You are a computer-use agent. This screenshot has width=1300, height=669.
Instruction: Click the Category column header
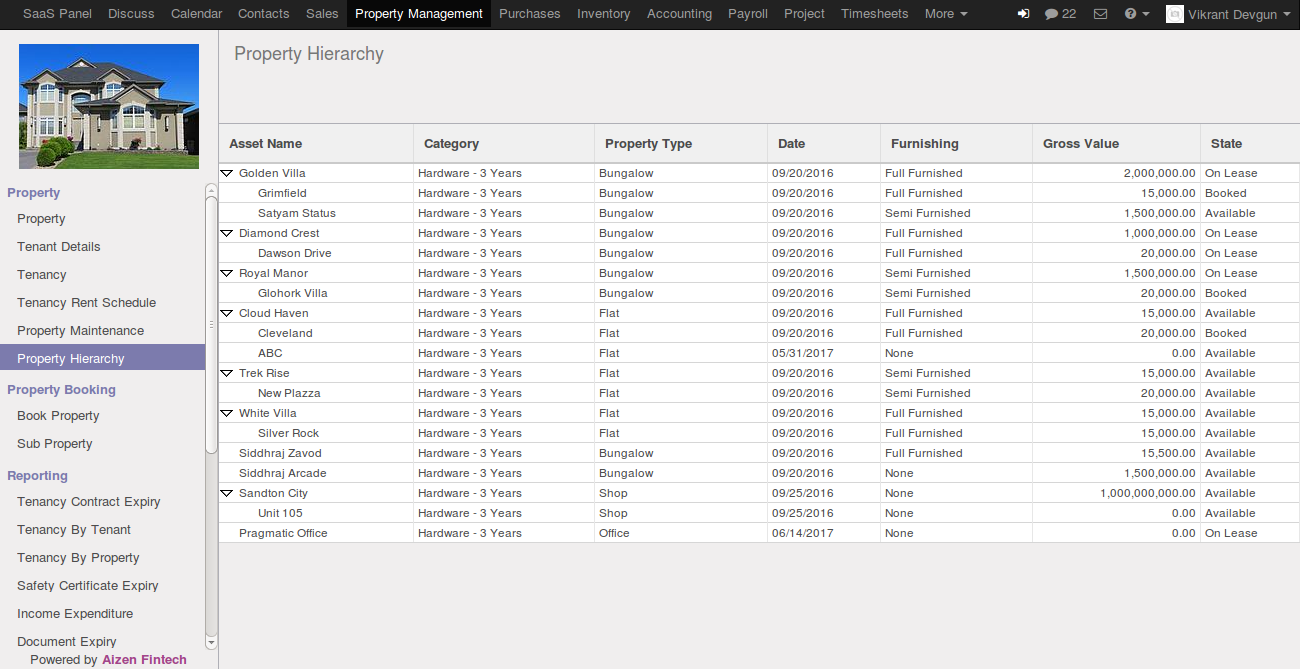[504, 144]
